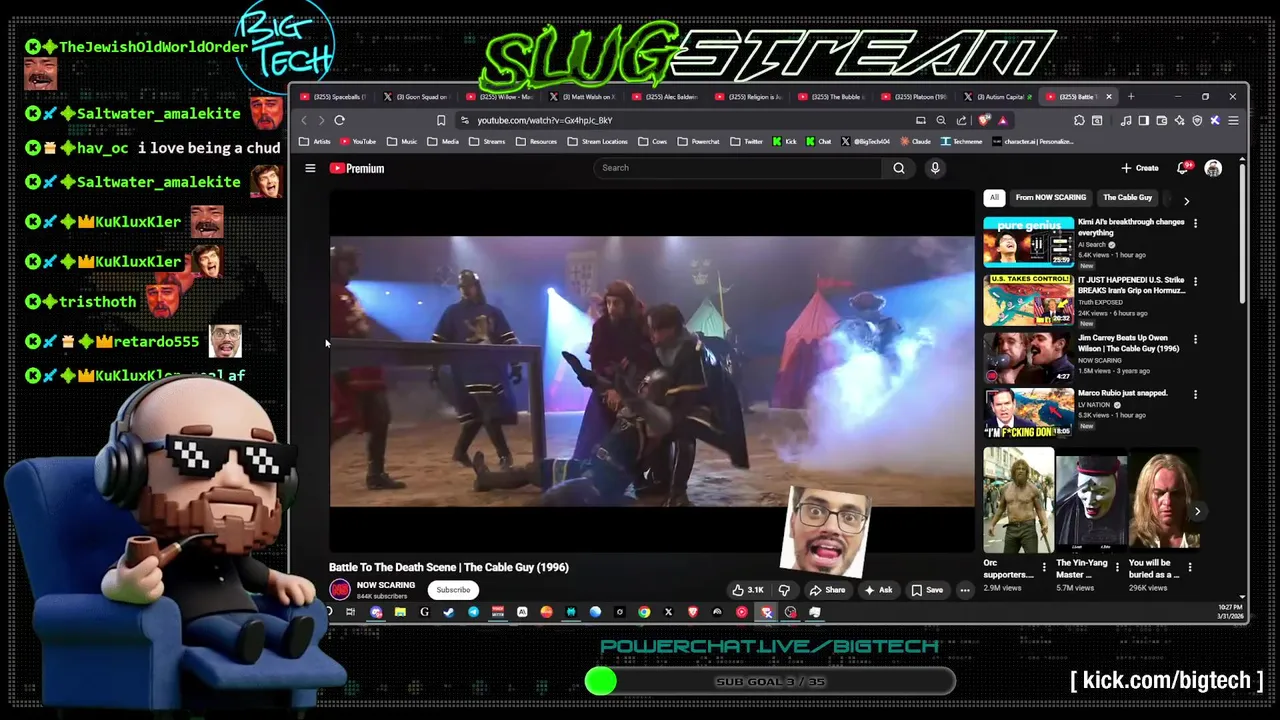Click the YouTube Premium logo
1280x720 pixels.
pyautogui.click(x=357, y=168)
